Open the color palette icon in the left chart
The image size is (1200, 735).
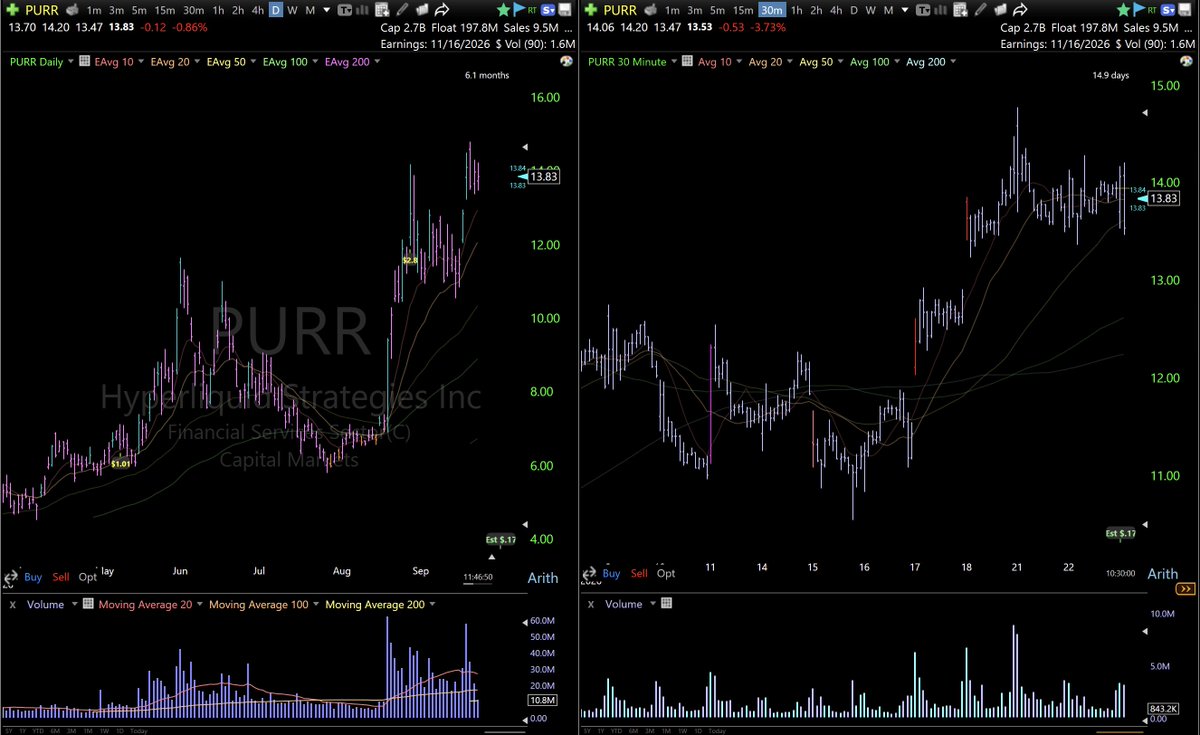click(x=567, y=62)
